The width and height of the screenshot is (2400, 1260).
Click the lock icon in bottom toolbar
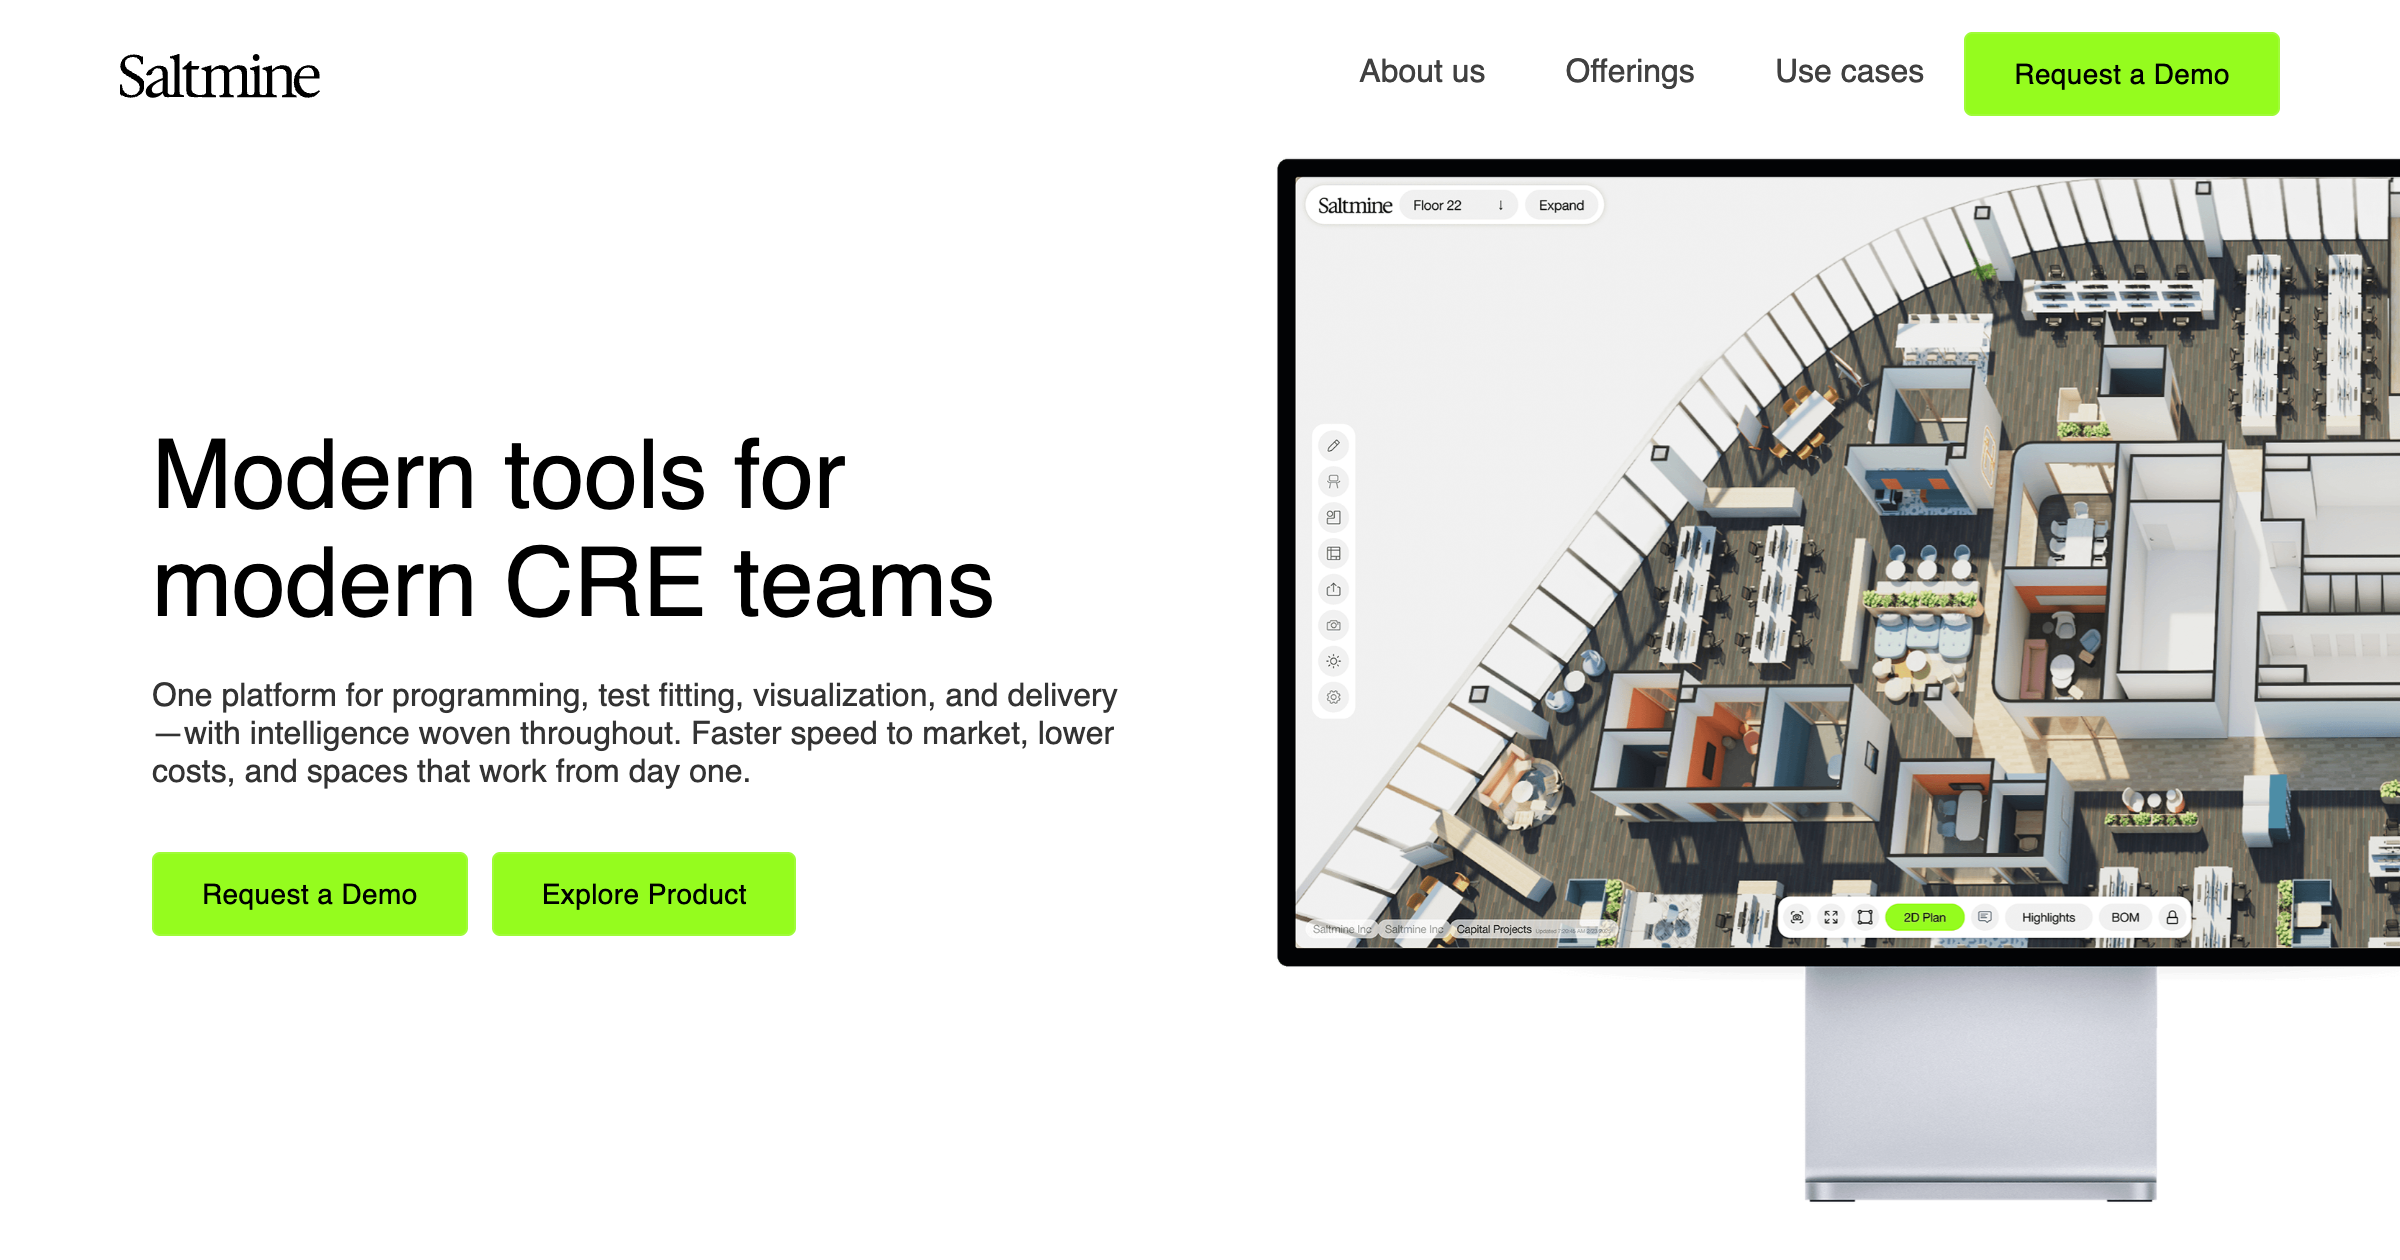(x=2172, y=917)
